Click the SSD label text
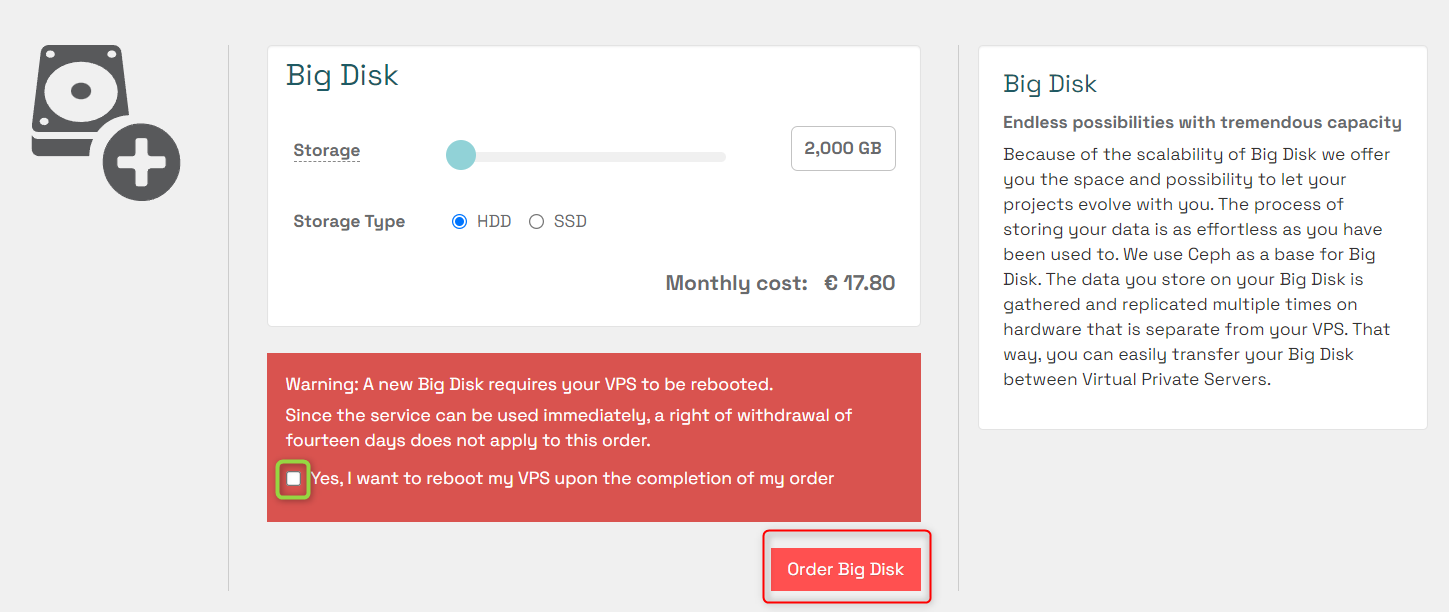Image resolution: width=1449 pixels, height=612 pixels. (570, 222)
